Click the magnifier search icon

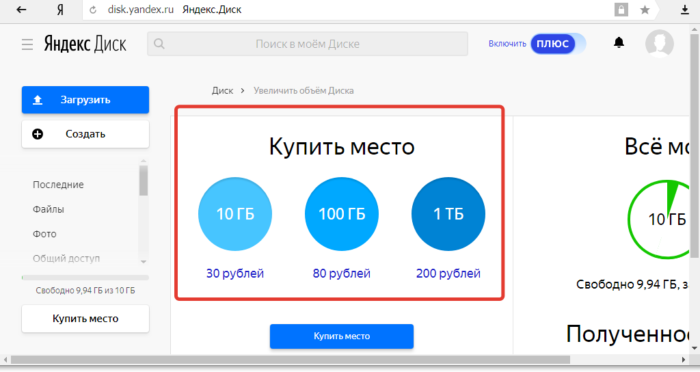159,44
